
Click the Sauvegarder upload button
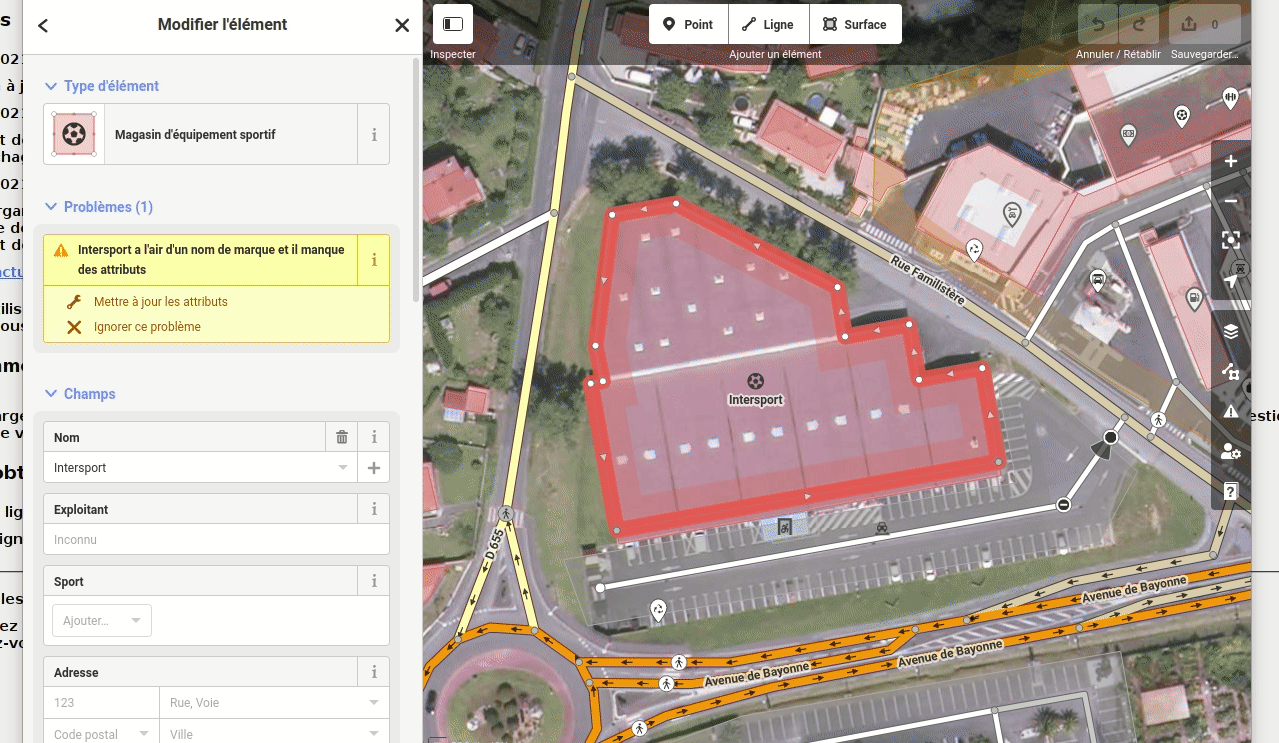[1204, 24]
